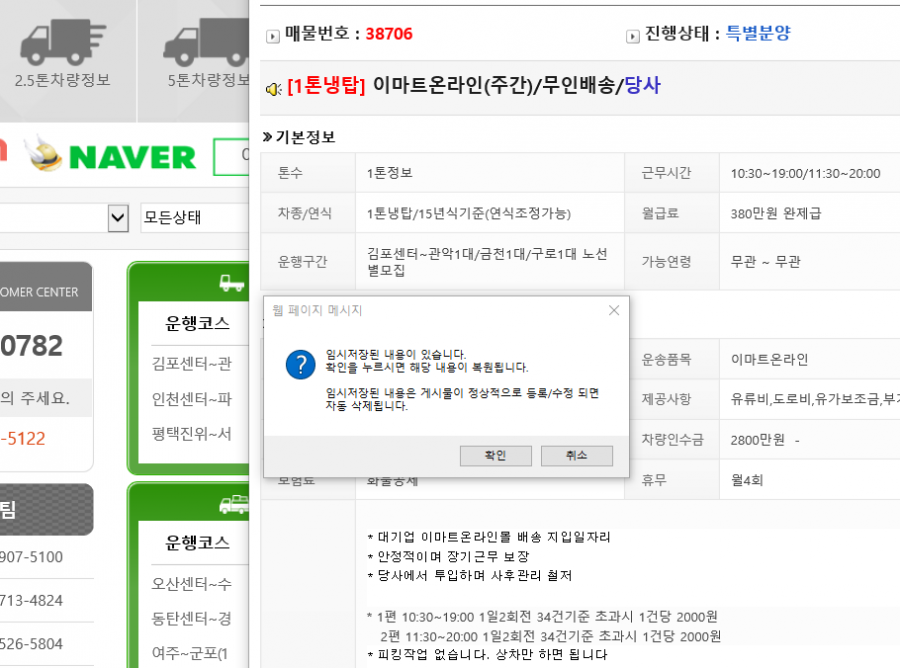Select the 월4회 days-off cell
Screen dimensions: 900x668
pyautogui.click(x=809, y=480)
